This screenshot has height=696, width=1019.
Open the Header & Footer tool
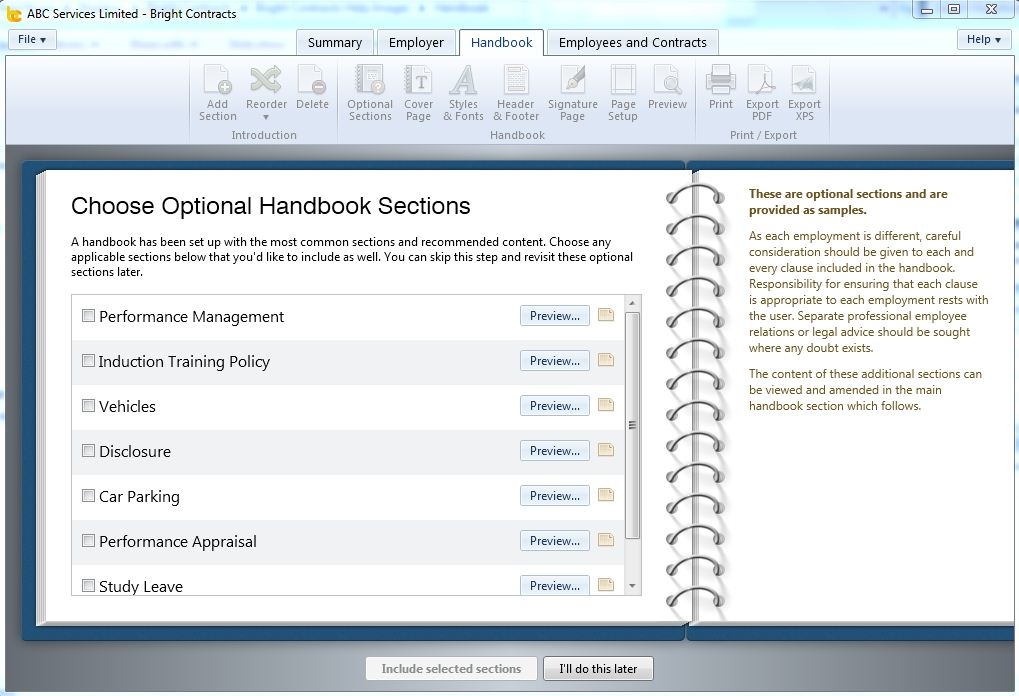tap(516, 93)
